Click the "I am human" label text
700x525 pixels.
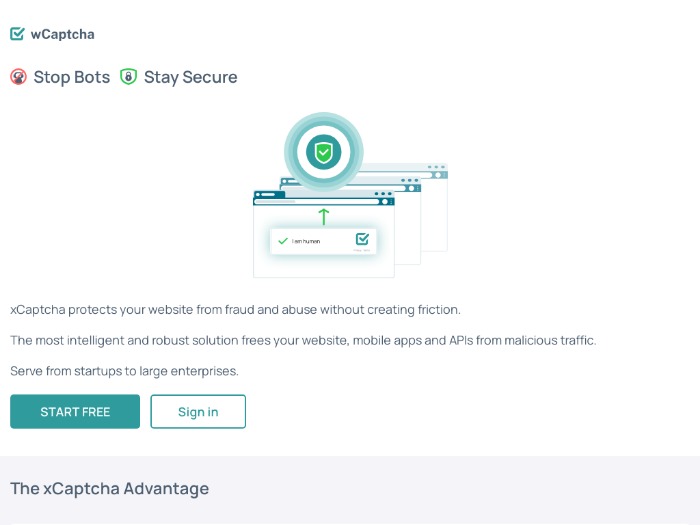pos(306,241)
